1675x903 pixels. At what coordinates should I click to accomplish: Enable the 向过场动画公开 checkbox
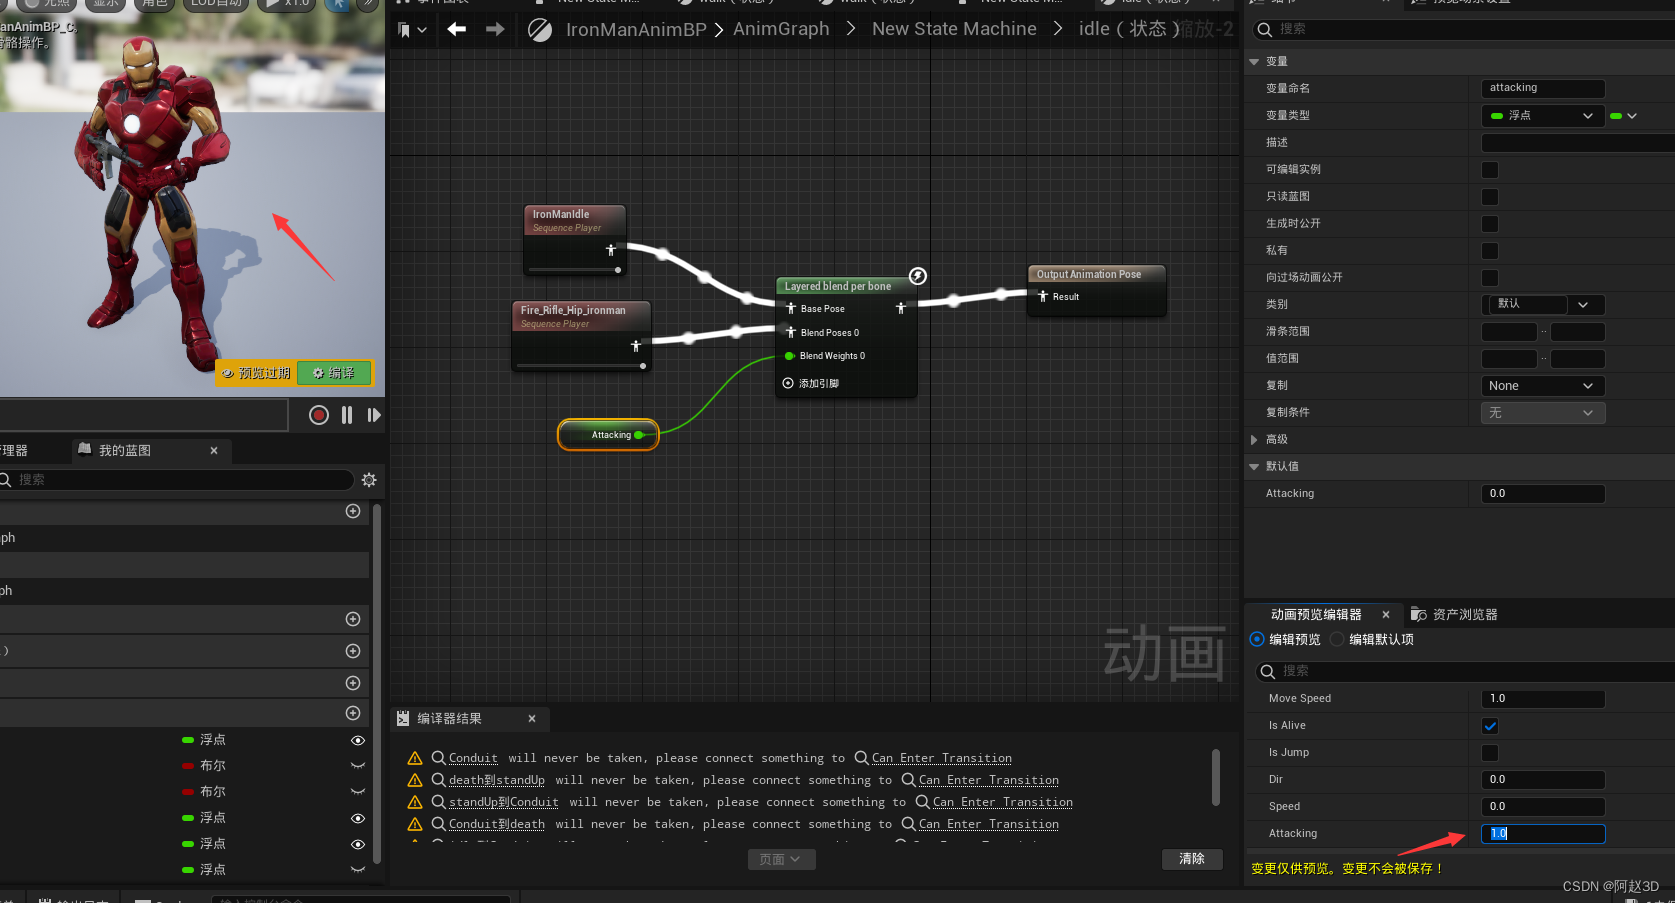tap(1490, 278)
